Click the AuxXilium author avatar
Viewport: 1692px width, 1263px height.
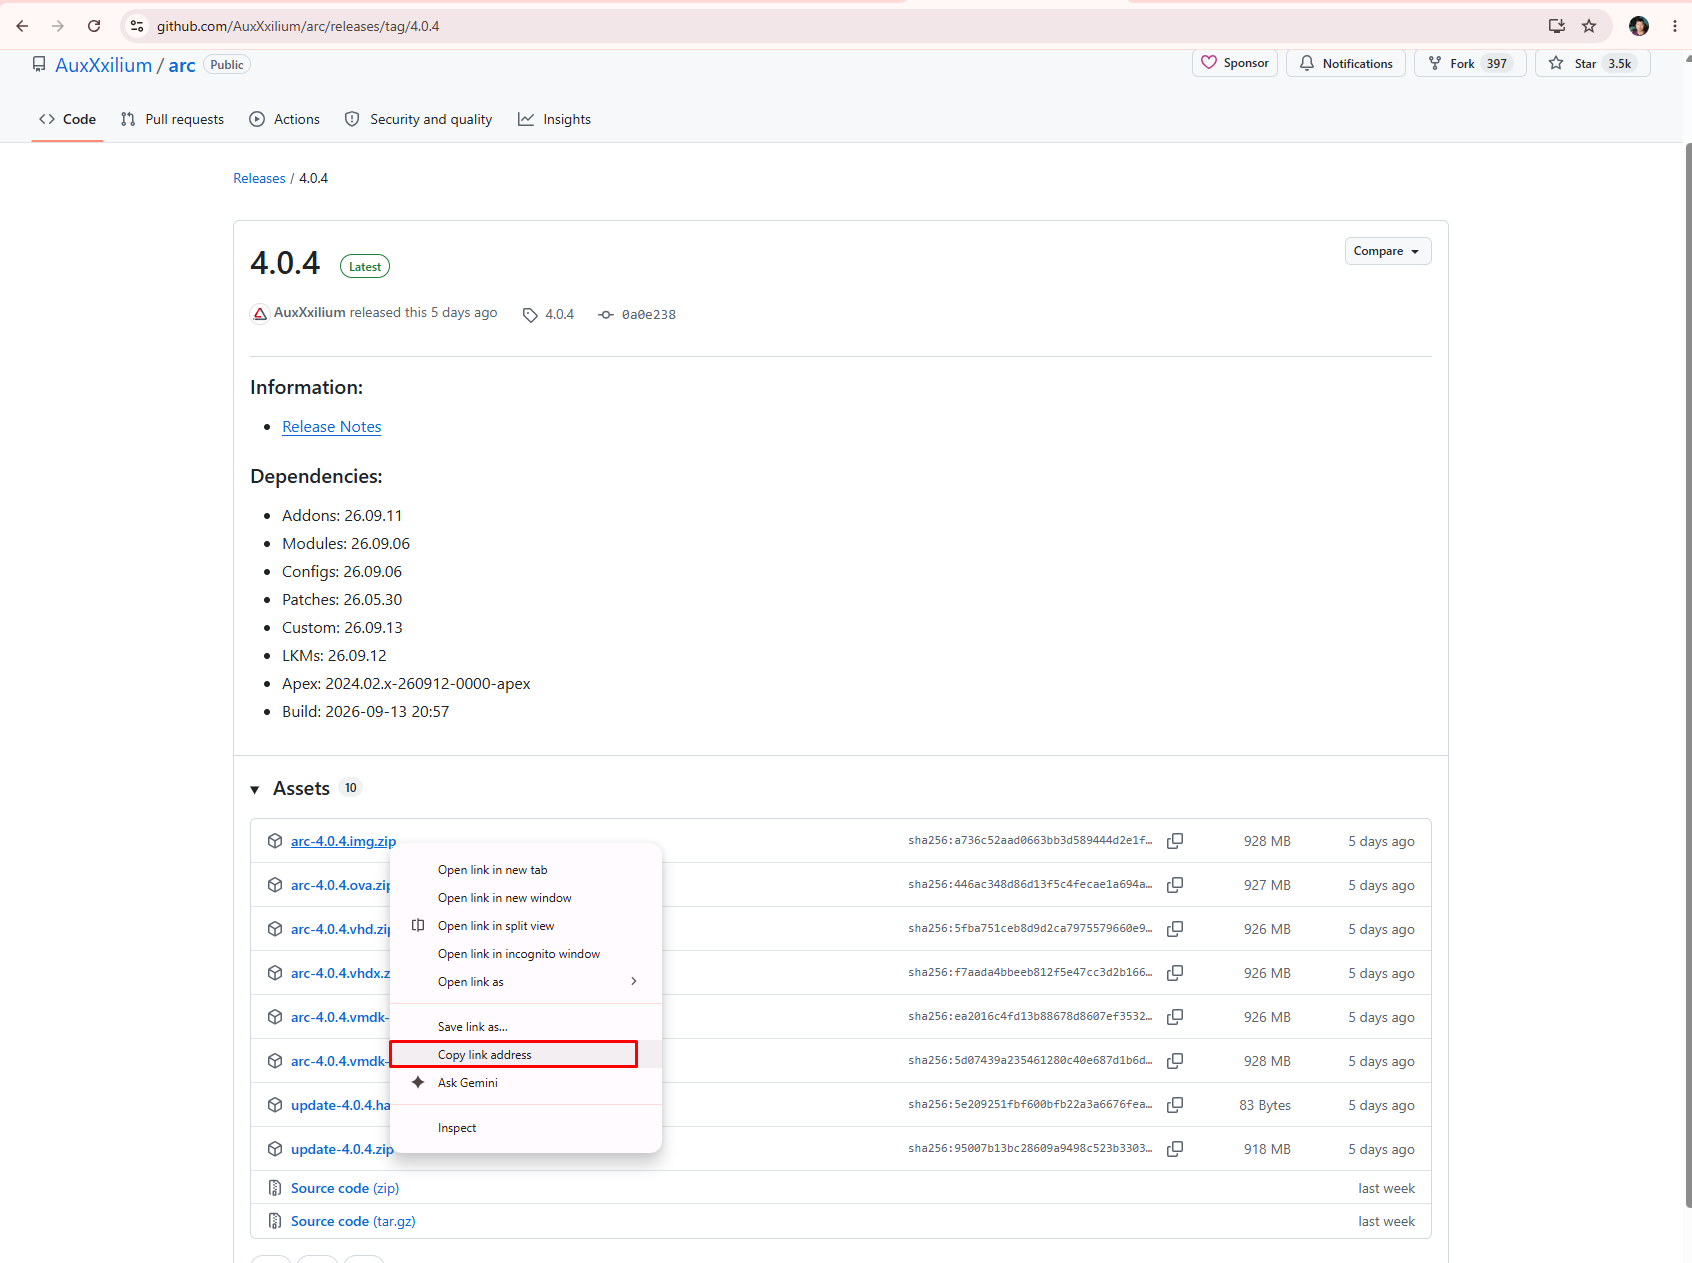pyautogui.click(x=260, y=313)
